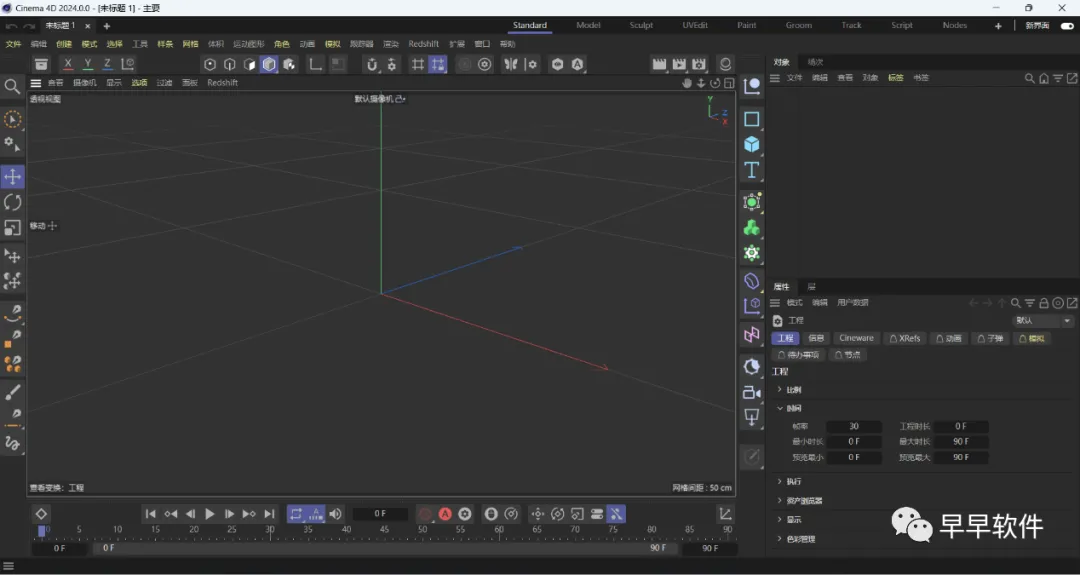Open the Redshift menu in main menu bar
The height and width of the screenshot is (575, 1080).
pos(424,44)
